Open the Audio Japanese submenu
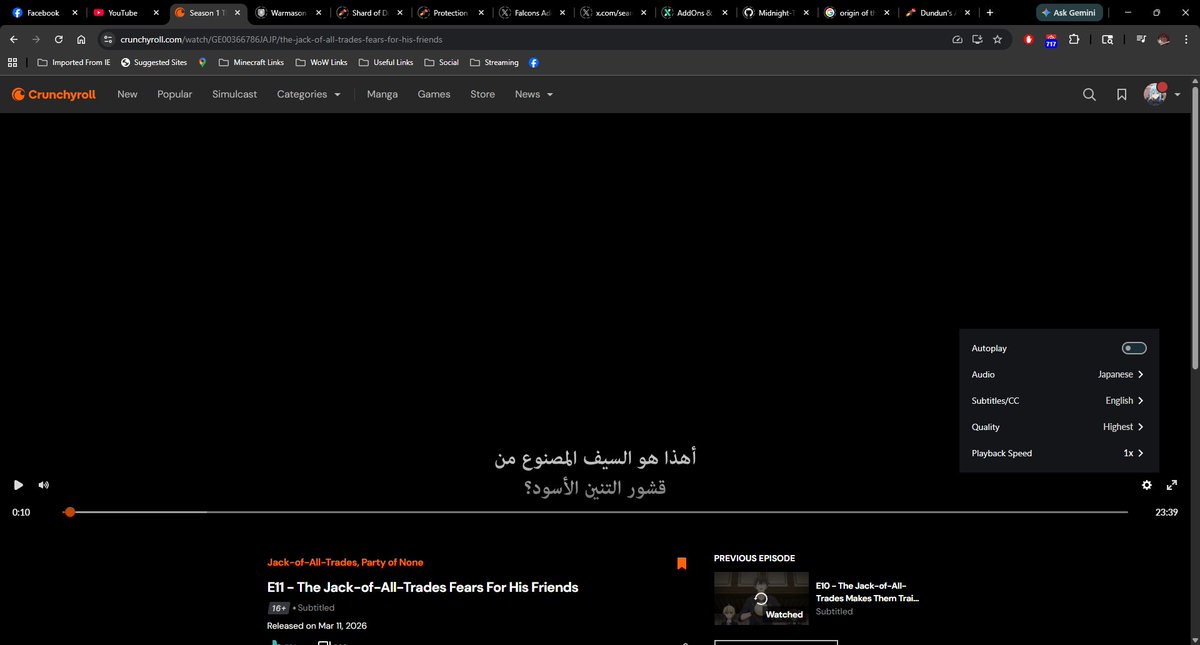The width and height of the screenshot is (1200, 645). [1059, 374]
